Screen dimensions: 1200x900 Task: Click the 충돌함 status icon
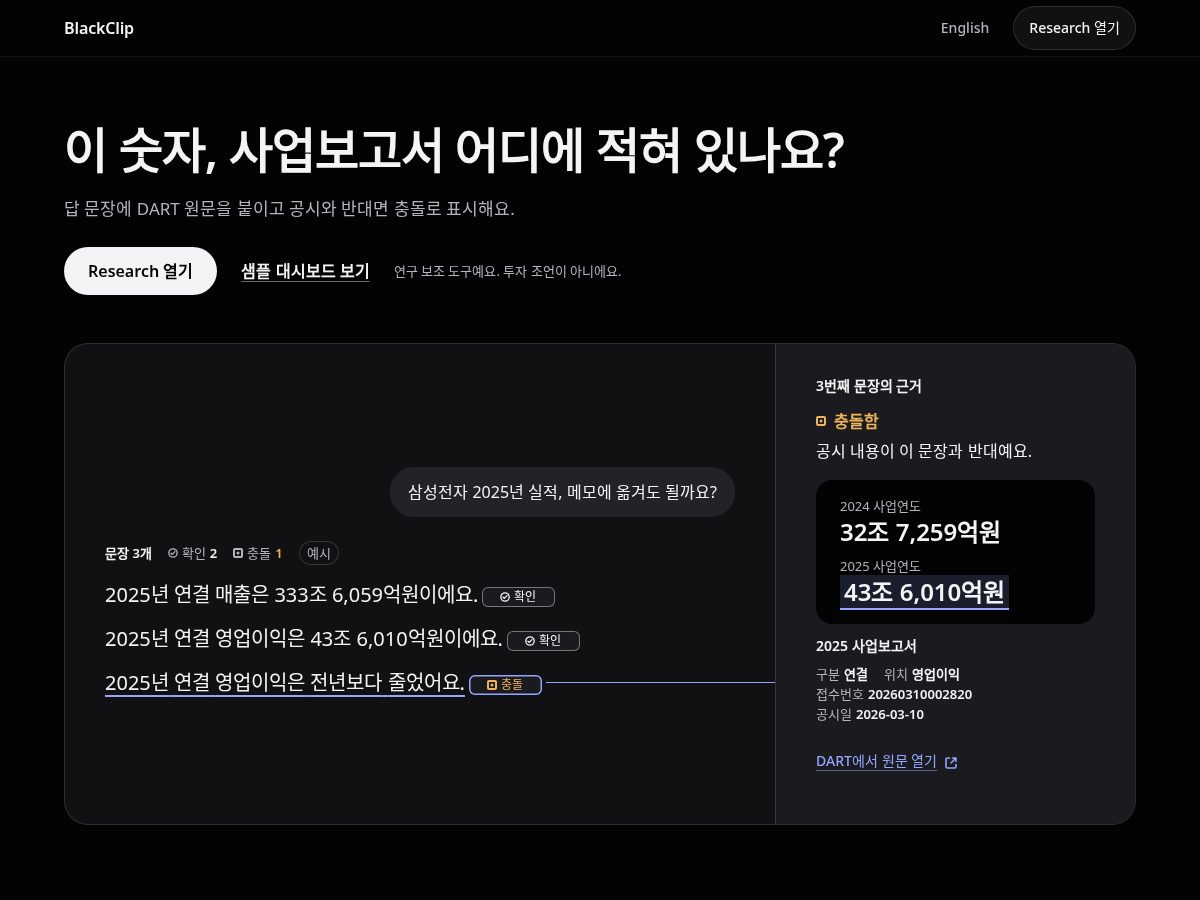click(821, 422)
